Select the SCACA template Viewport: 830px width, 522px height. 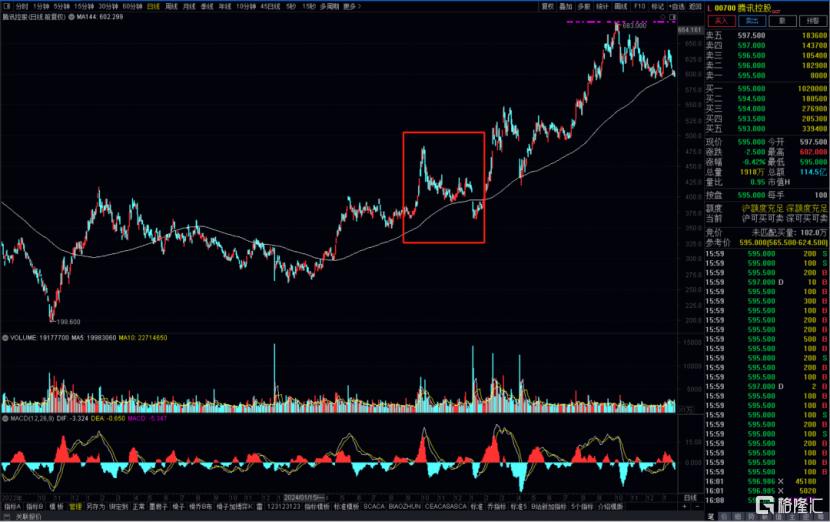(x=374, y=507)
